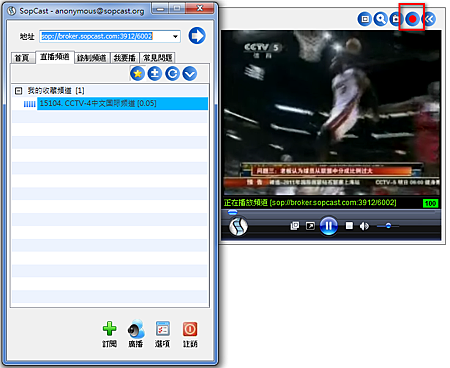Image resolution: width=450 pixels, height=368 pixels.
Task: Switch to the 我要播 tab
Action: tap(125, 58)
